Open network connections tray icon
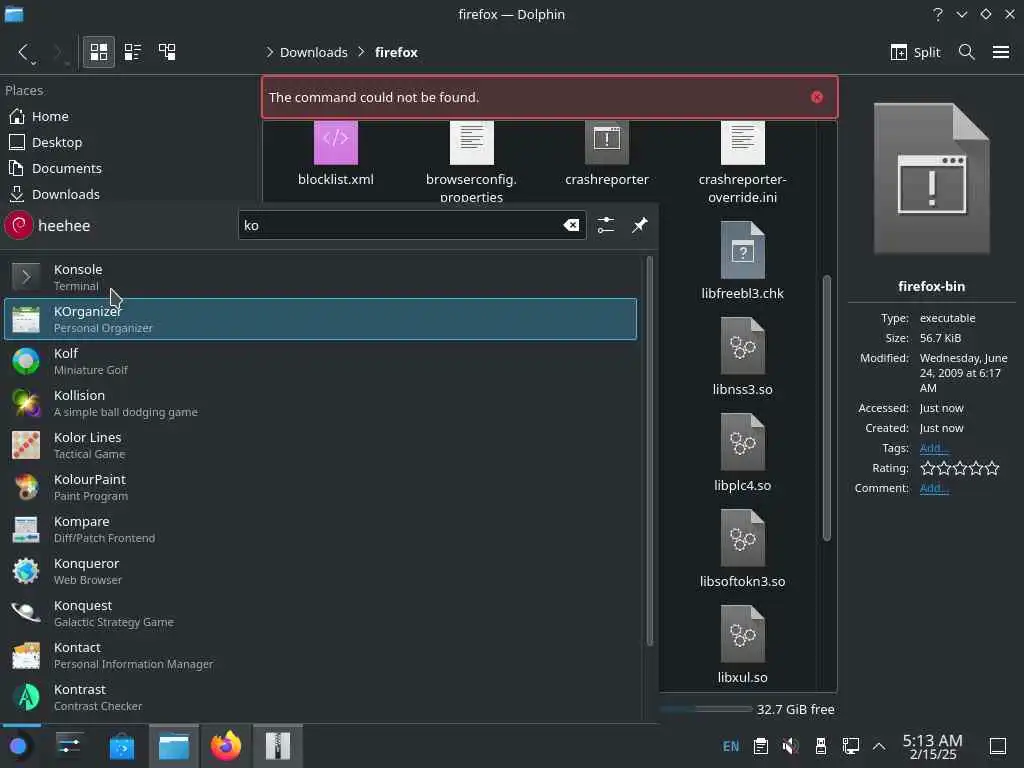 click(850, 746)
